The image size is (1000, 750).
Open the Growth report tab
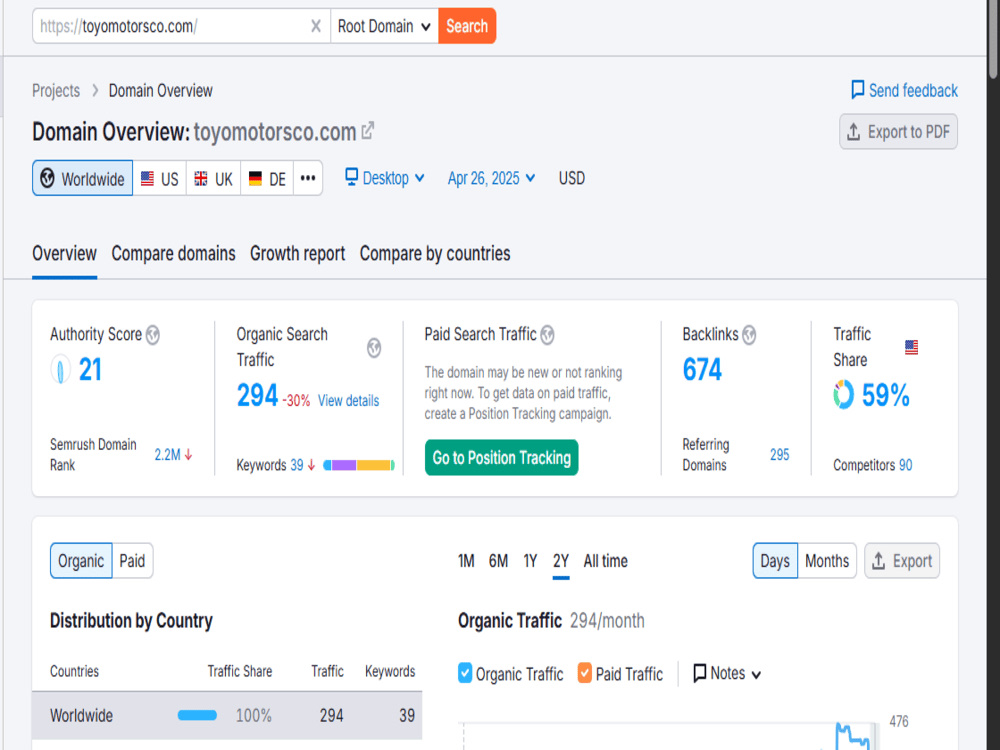[x=297, y=253]
